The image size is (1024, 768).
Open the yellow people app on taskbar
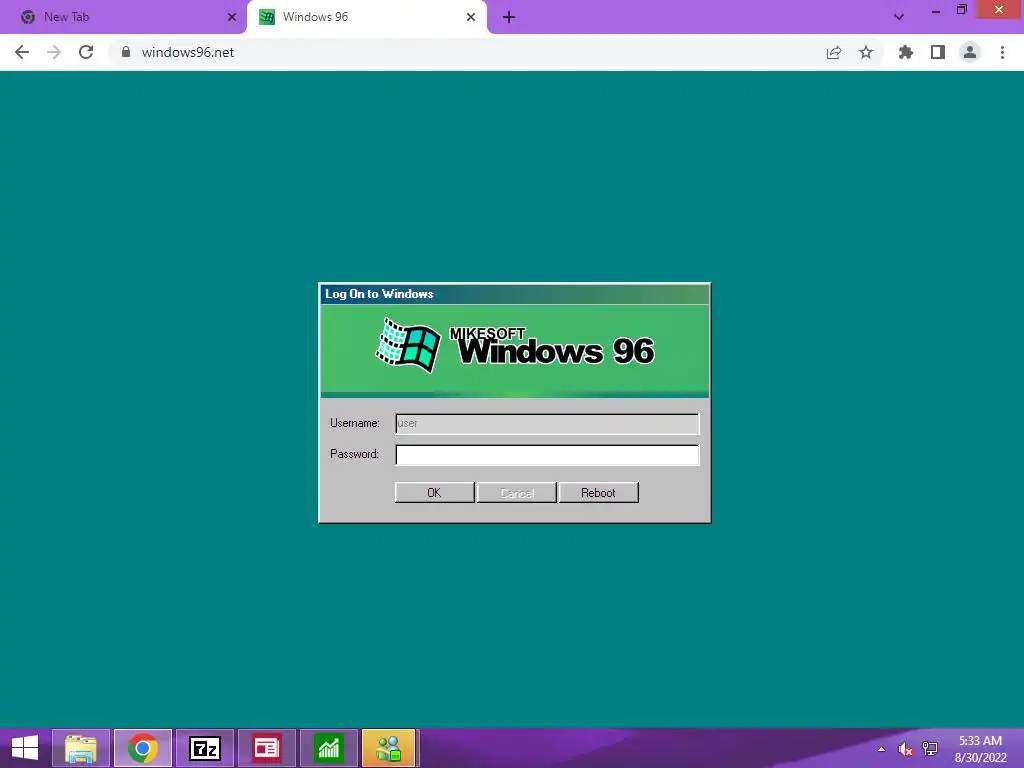389,748
